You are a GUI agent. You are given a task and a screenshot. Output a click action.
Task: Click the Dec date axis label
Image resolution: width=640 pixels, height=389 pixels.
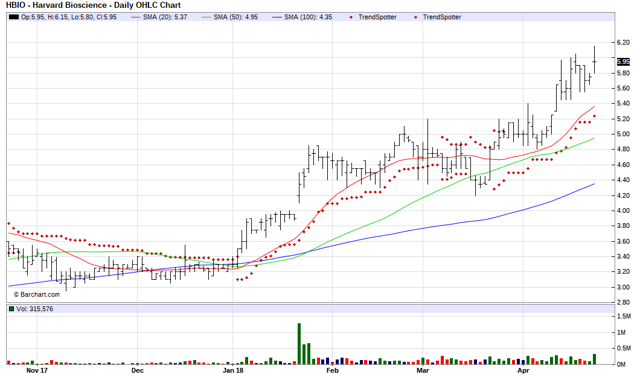tap(138, 371)
